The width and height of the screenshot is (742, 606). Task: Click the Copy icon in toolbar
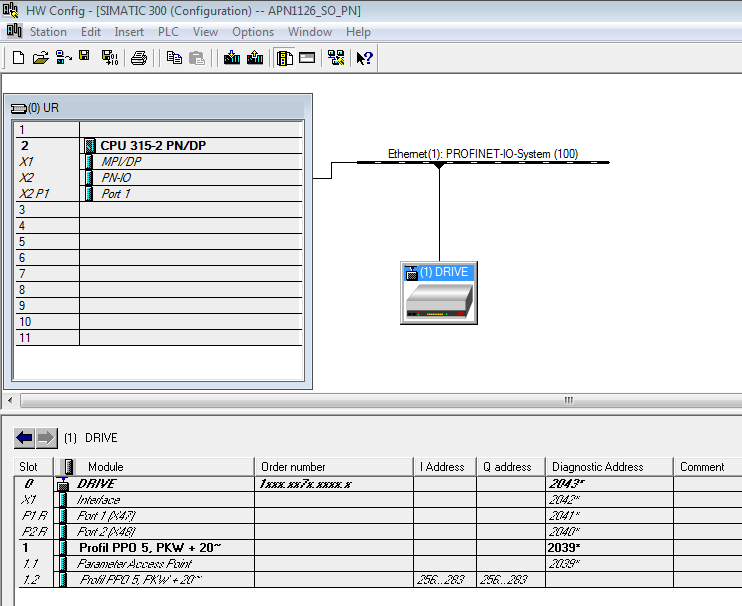(x=174, y=58)
